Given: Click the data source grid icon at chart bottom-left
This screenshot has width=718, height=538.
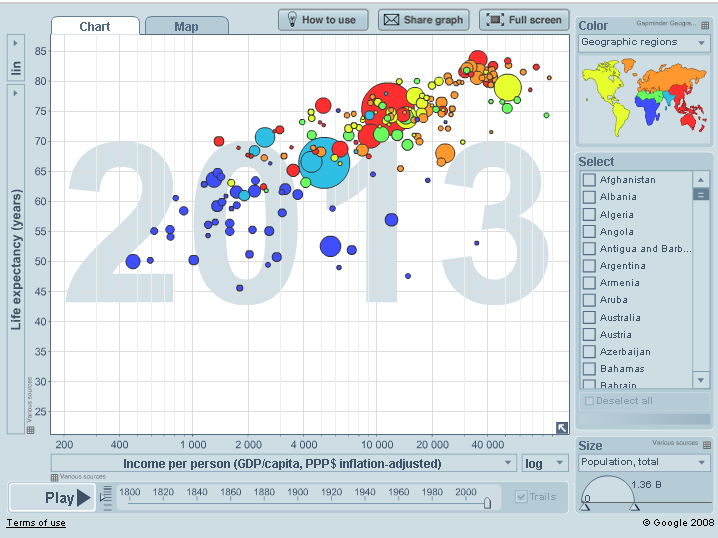Looking at the screenshot, I should coord(30,430).
